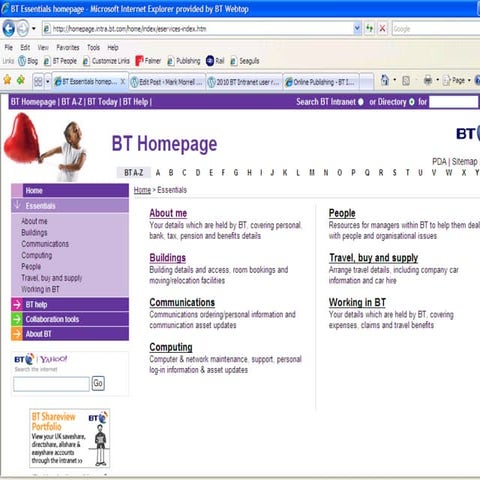Open the recent pages dropdown beside Forward
The image size is (480, 480).
pyautogui.click(x=34, y=29)
